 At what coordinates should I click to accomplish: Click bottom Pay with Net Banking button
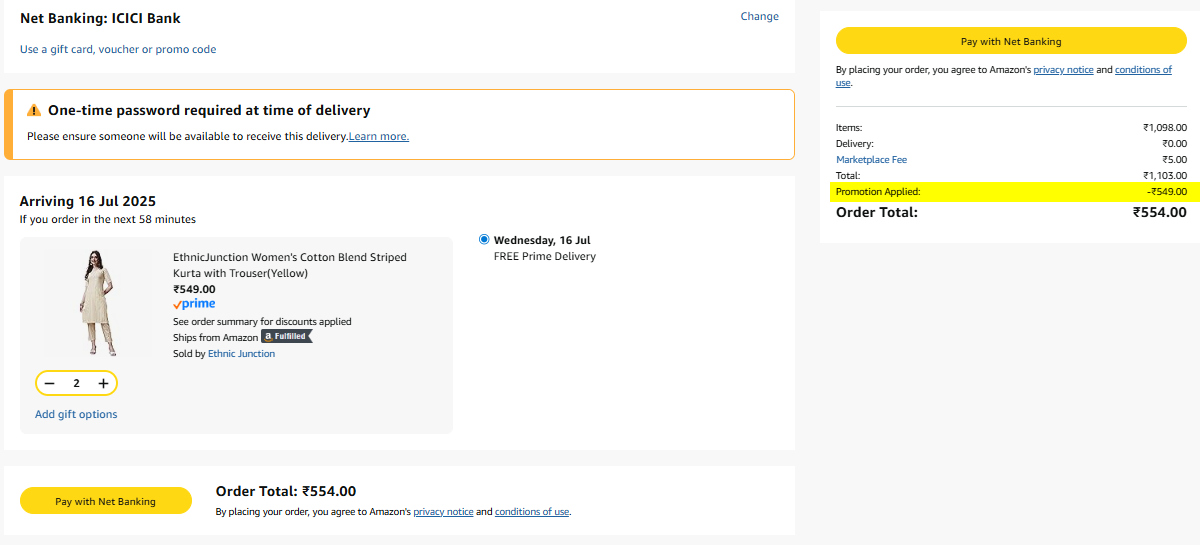pos(106,501)
